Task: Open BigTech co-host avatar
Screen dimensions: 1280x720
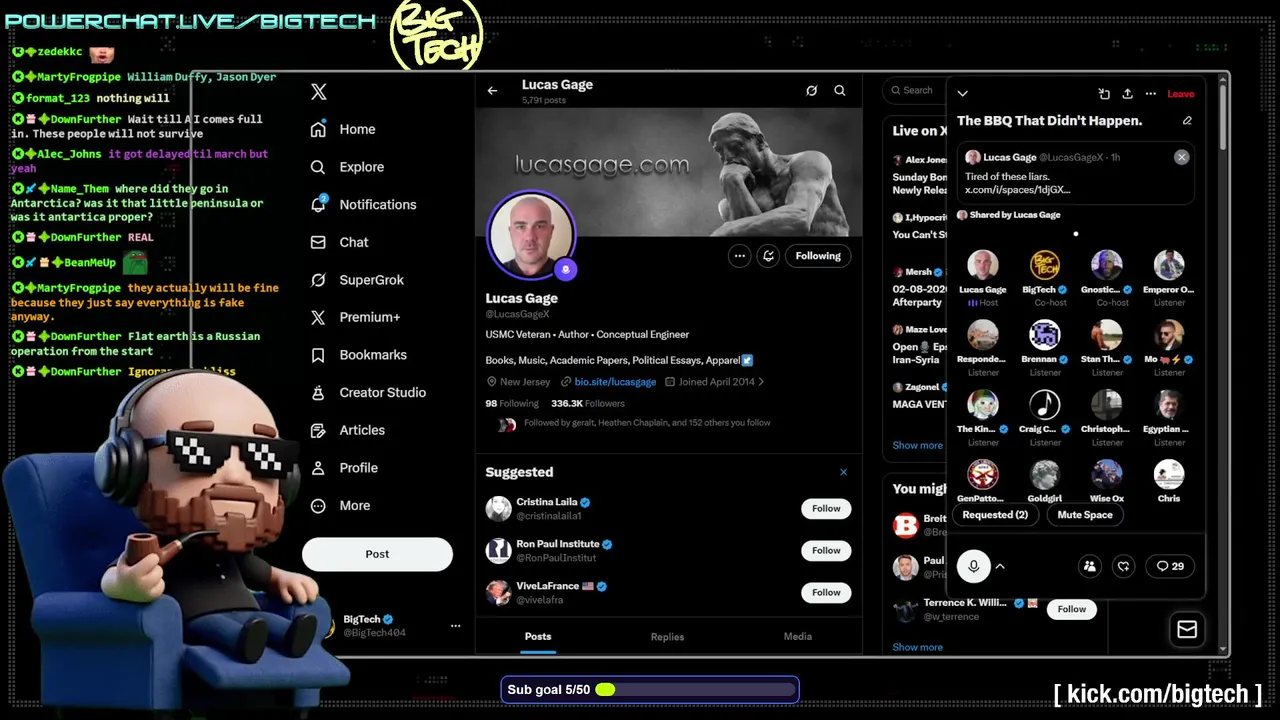Action: [x=1045, y=265]
